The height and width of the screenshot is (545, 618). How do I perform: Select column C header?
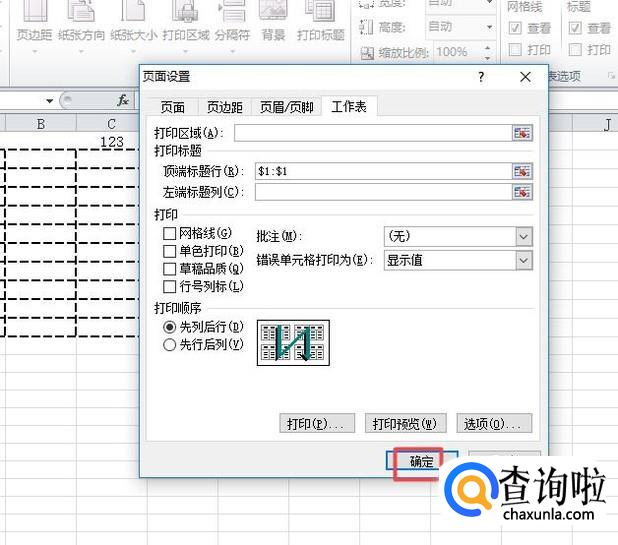pyautogui.click(x=111, y=124)
